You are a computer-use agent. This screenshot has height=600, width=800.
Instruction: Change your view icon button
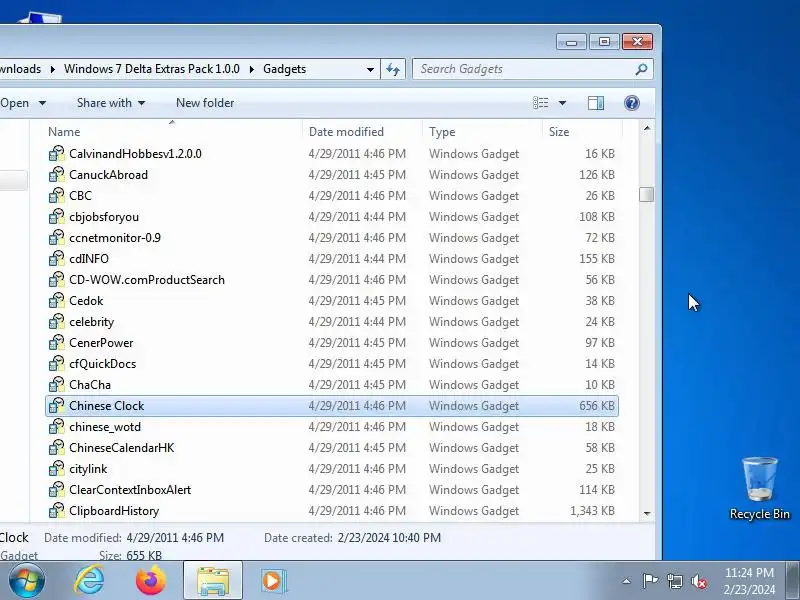(x=541, y=103)
